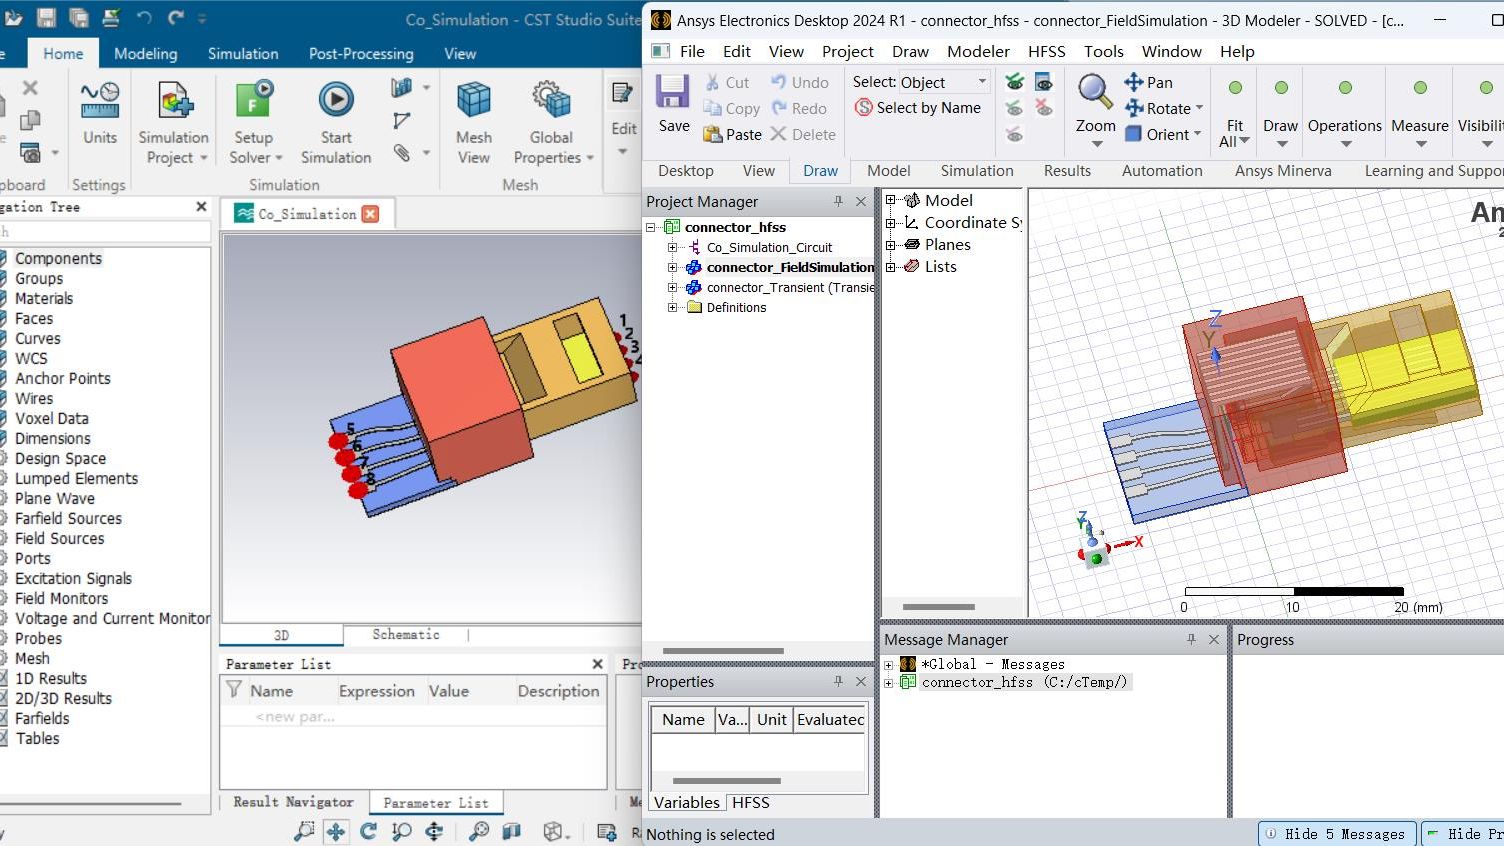Open the File menu in Ansys
Screen dimensions: 1504x846
[692, 51]
